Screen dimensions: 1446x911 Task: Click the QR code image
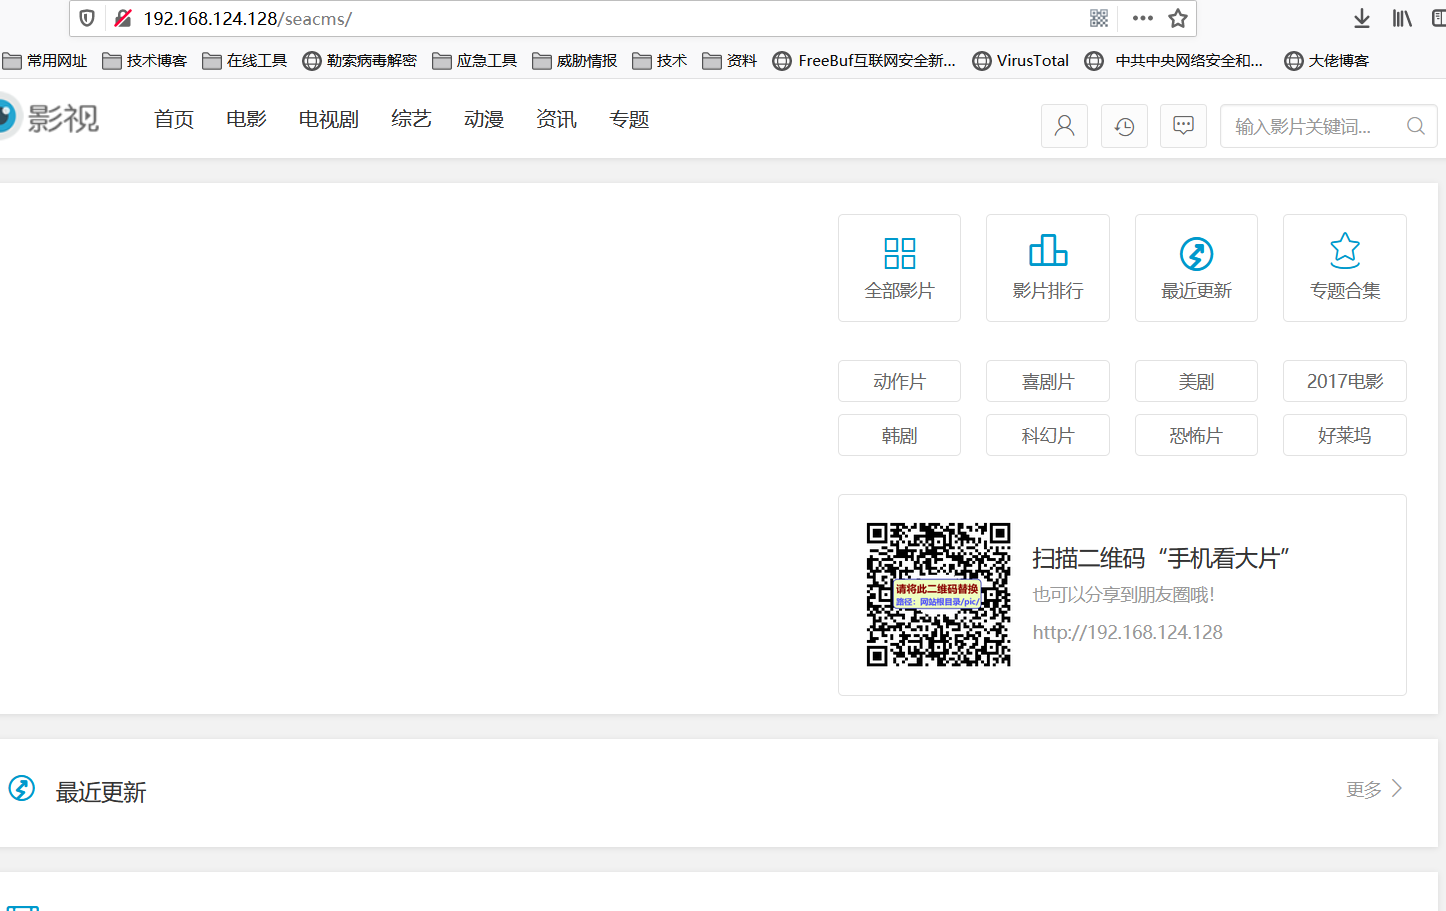(938, 594)
